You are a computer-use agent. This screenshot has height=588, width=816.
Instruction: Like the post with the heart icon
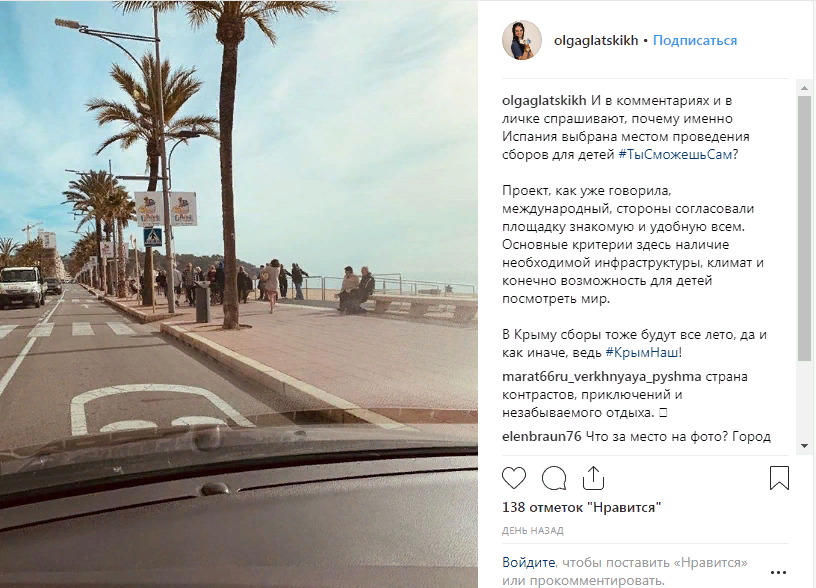(x=514, y=478)
